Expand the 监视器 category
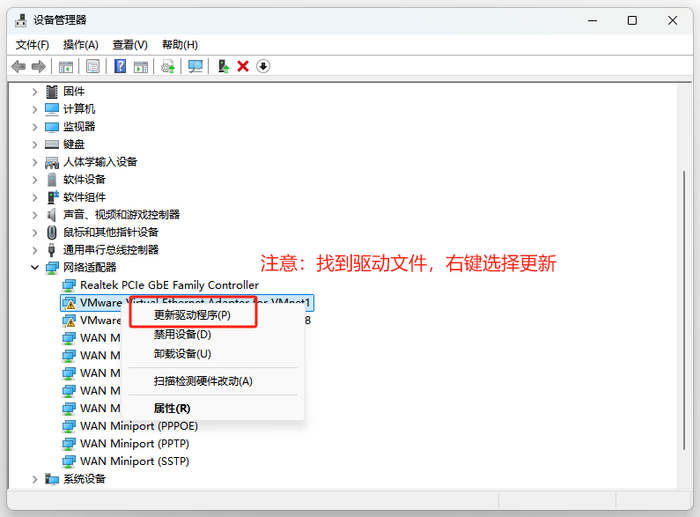The height and width of the screenshot is (517, 700). (34, 127)
